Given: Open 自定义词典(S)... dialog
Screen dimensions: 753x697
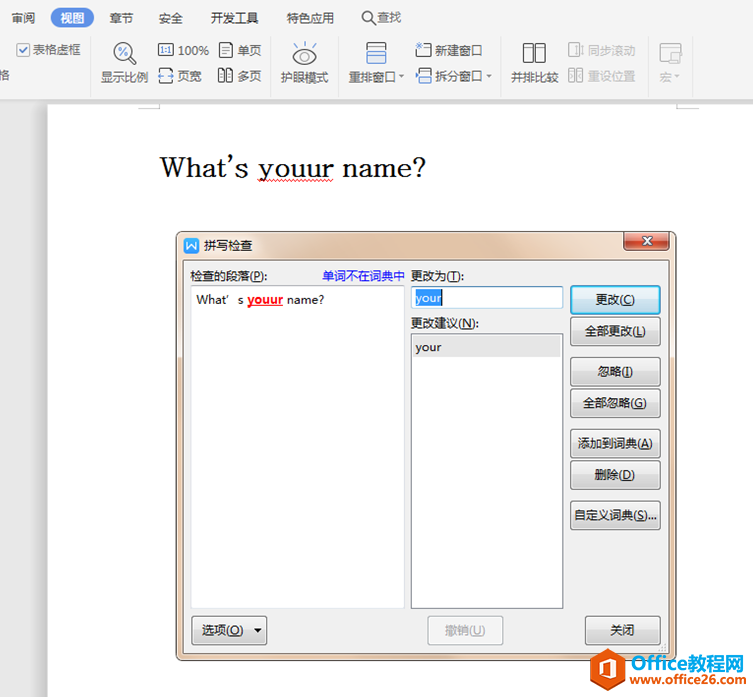Looking at the screenshot, I should coord(615,515).
